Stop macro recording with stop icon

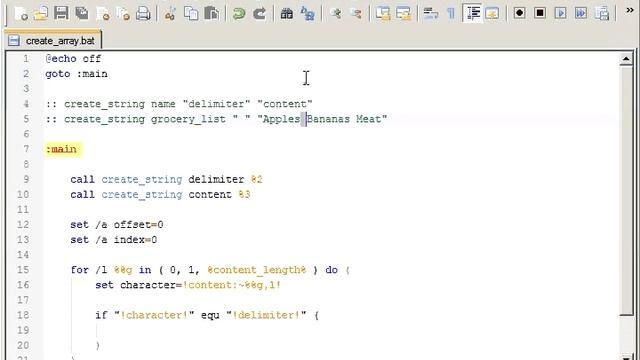pyautogui.click(x=540, y=13)
